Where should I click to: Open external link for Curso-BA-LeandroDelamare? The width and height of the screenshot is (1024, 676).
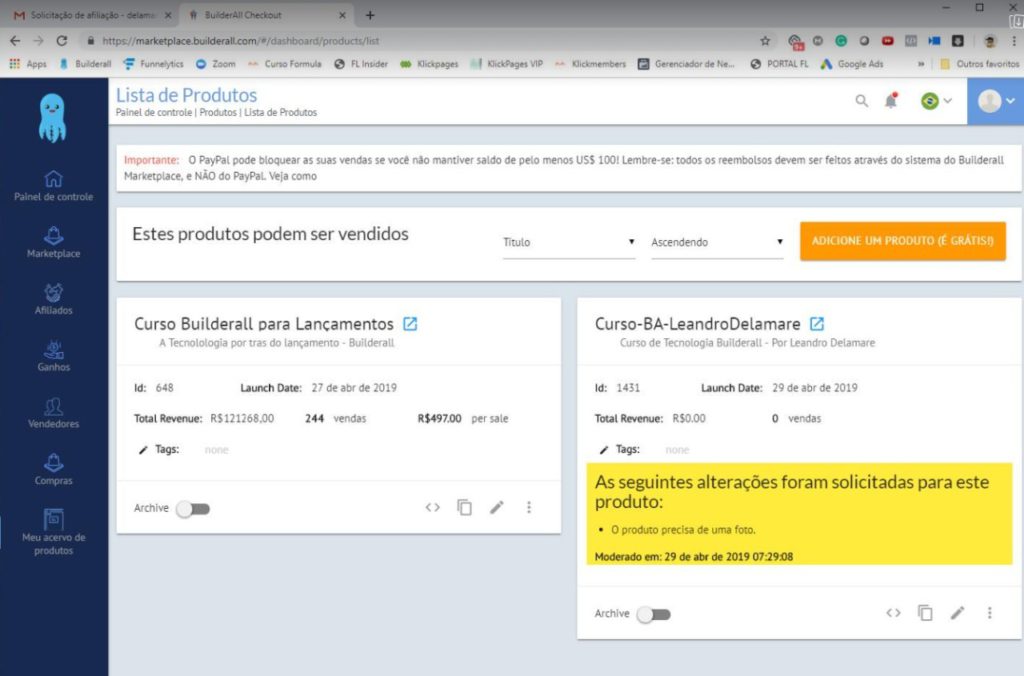pos(817,324)
